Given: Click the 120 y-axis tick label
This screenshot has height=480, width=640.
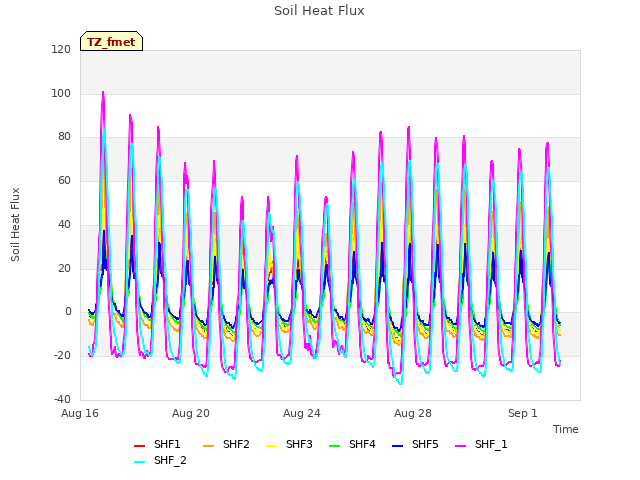Looking at the screenshot, I should point(61,50).
